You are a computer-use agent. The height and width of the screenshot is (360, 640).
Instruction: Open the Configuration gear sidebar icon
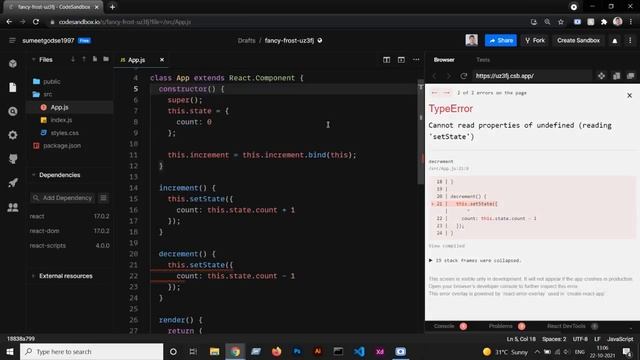coord(13,135)
